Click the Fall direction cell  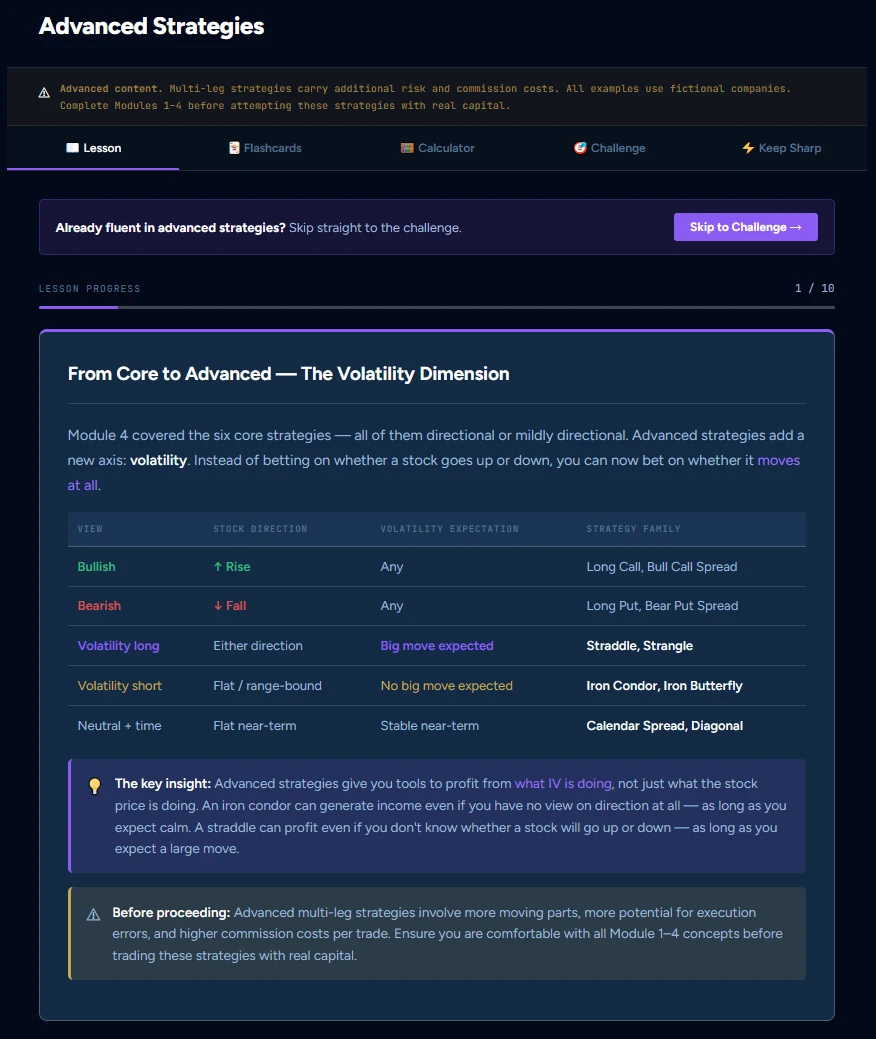[230, 606]
